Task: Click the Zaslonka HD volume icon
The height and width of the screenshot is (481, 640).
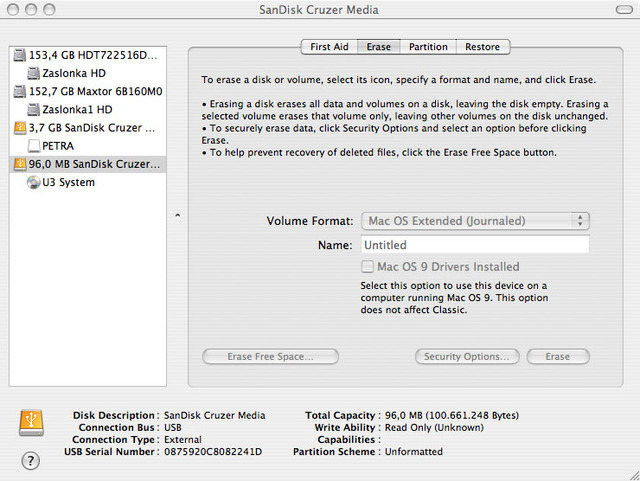Action: click(x=33, y=73)
